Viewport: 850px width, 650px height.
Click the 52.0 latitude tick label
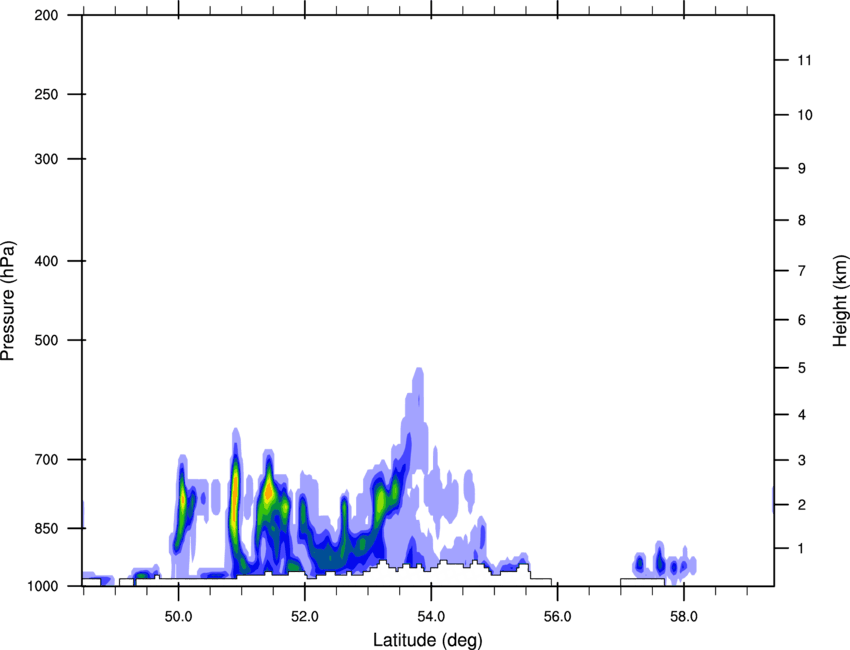click(x=305, y=616)
